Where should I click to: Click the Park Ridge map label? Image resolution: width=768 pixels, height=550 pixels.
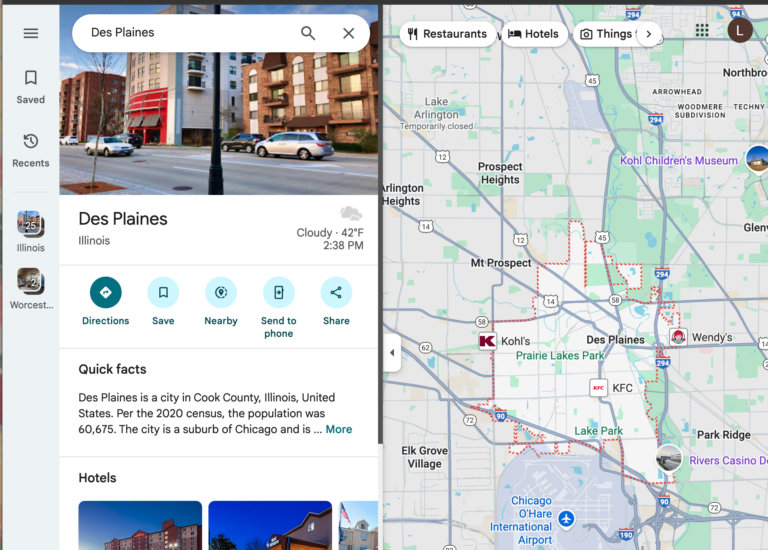pyautogui.click(x=723, y=435)
